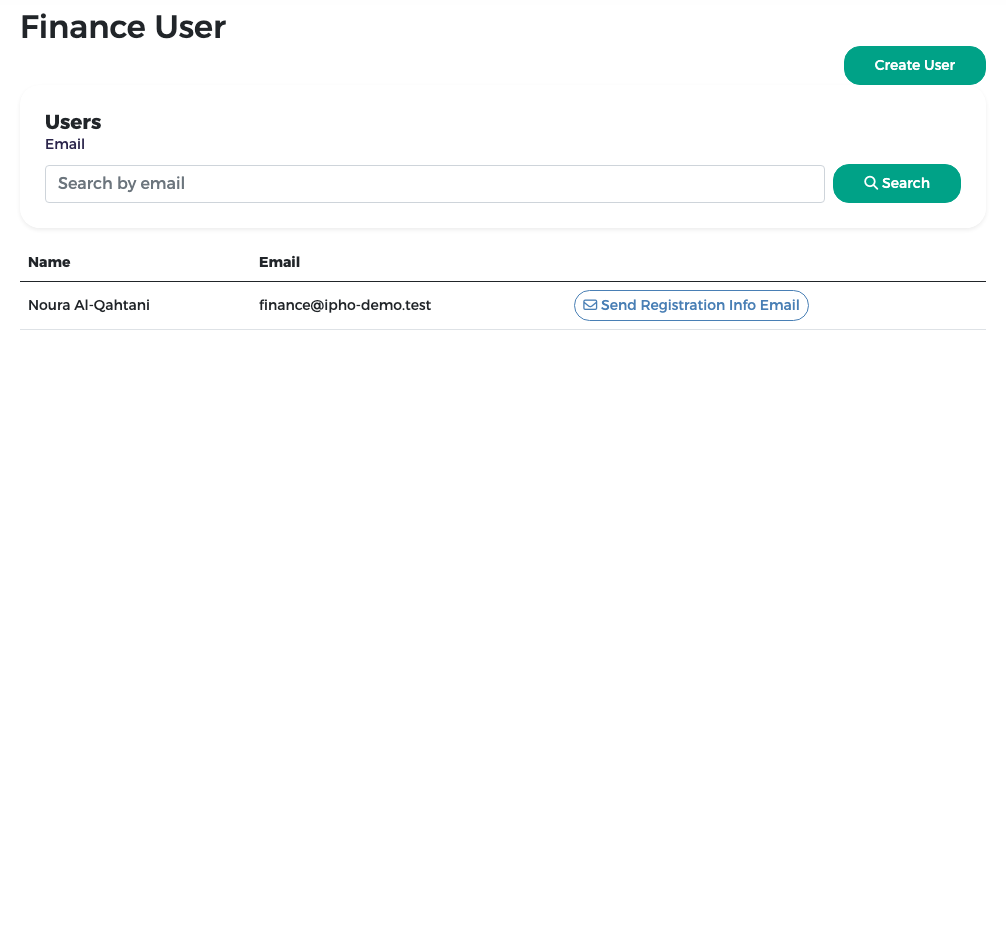Send Registration Info Email to Noura
The height and width of the screenshot is (933, 1006).
[x=691, y=305]
